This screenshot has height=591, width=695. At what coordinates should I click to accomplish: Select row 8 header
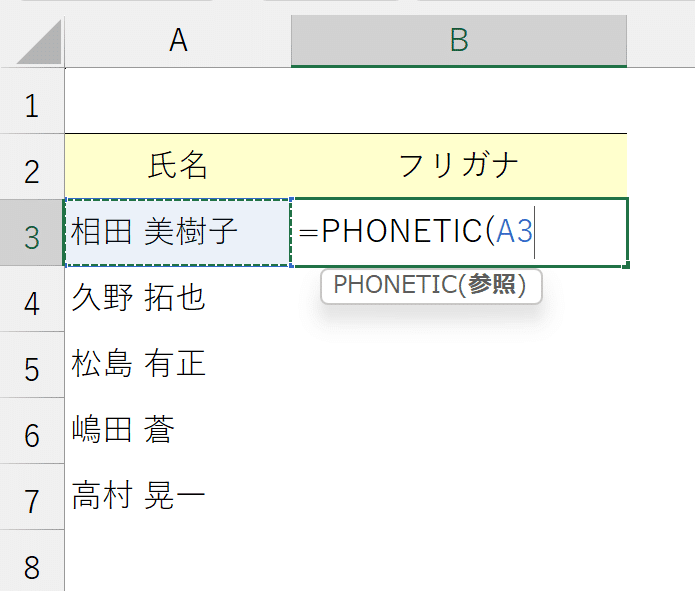(x=32, y=560)
